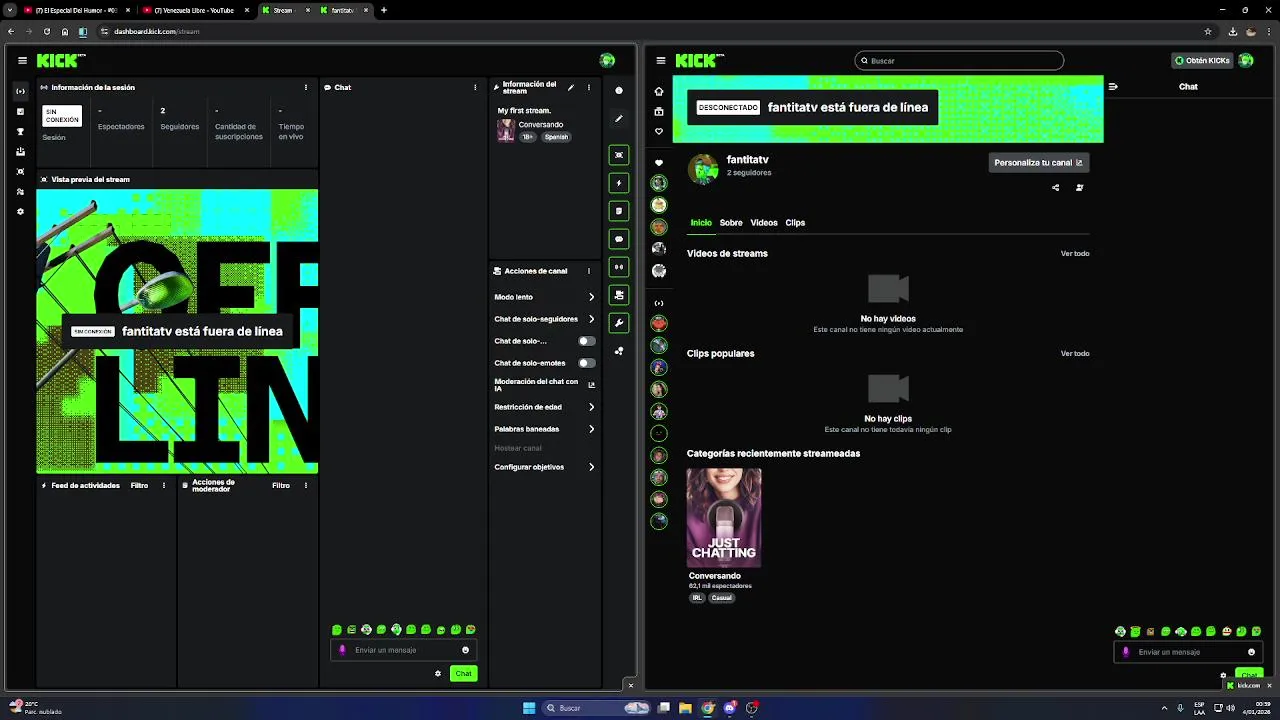Viewport: 1280px width, 720px height.
Task: Expand Configurar objetivos option
Action: [545, 467]
